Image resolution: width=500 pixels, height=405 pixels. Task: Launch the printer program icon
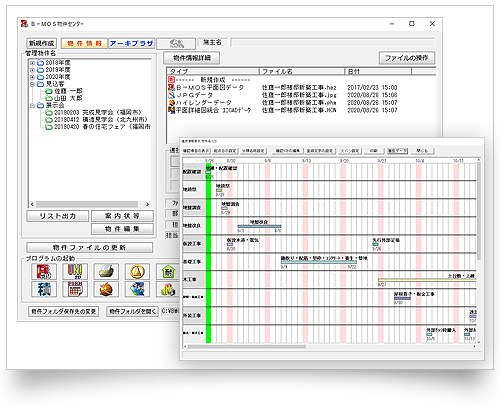(106, 271)
